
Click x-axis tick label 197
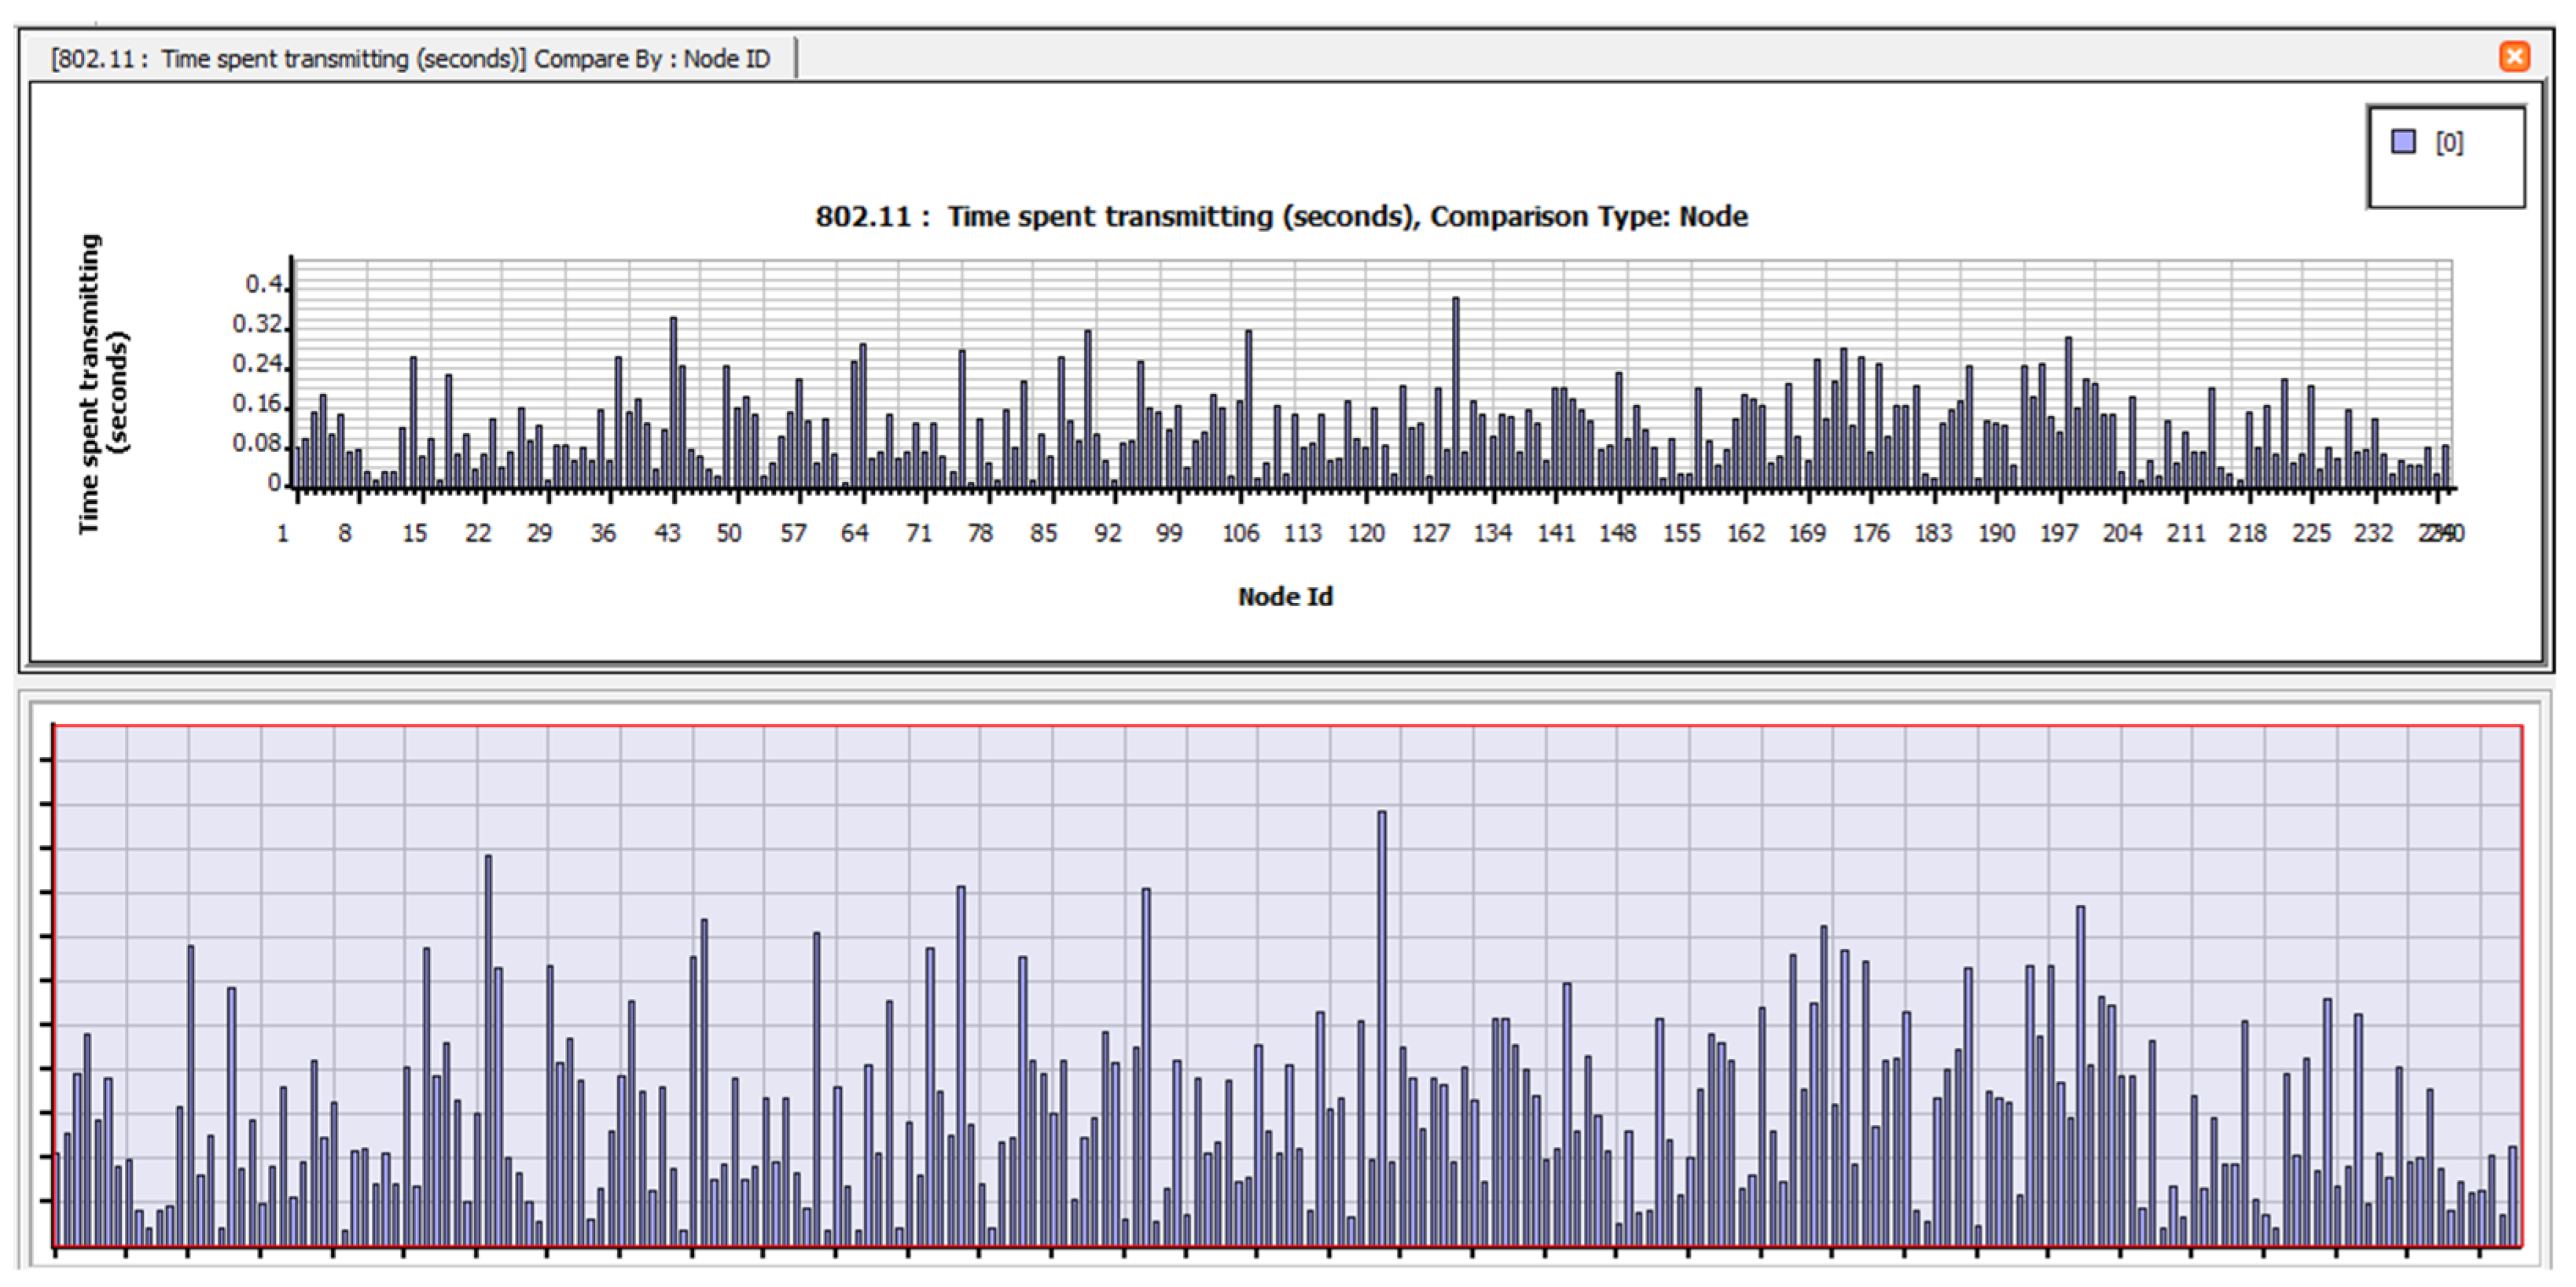2059,533
